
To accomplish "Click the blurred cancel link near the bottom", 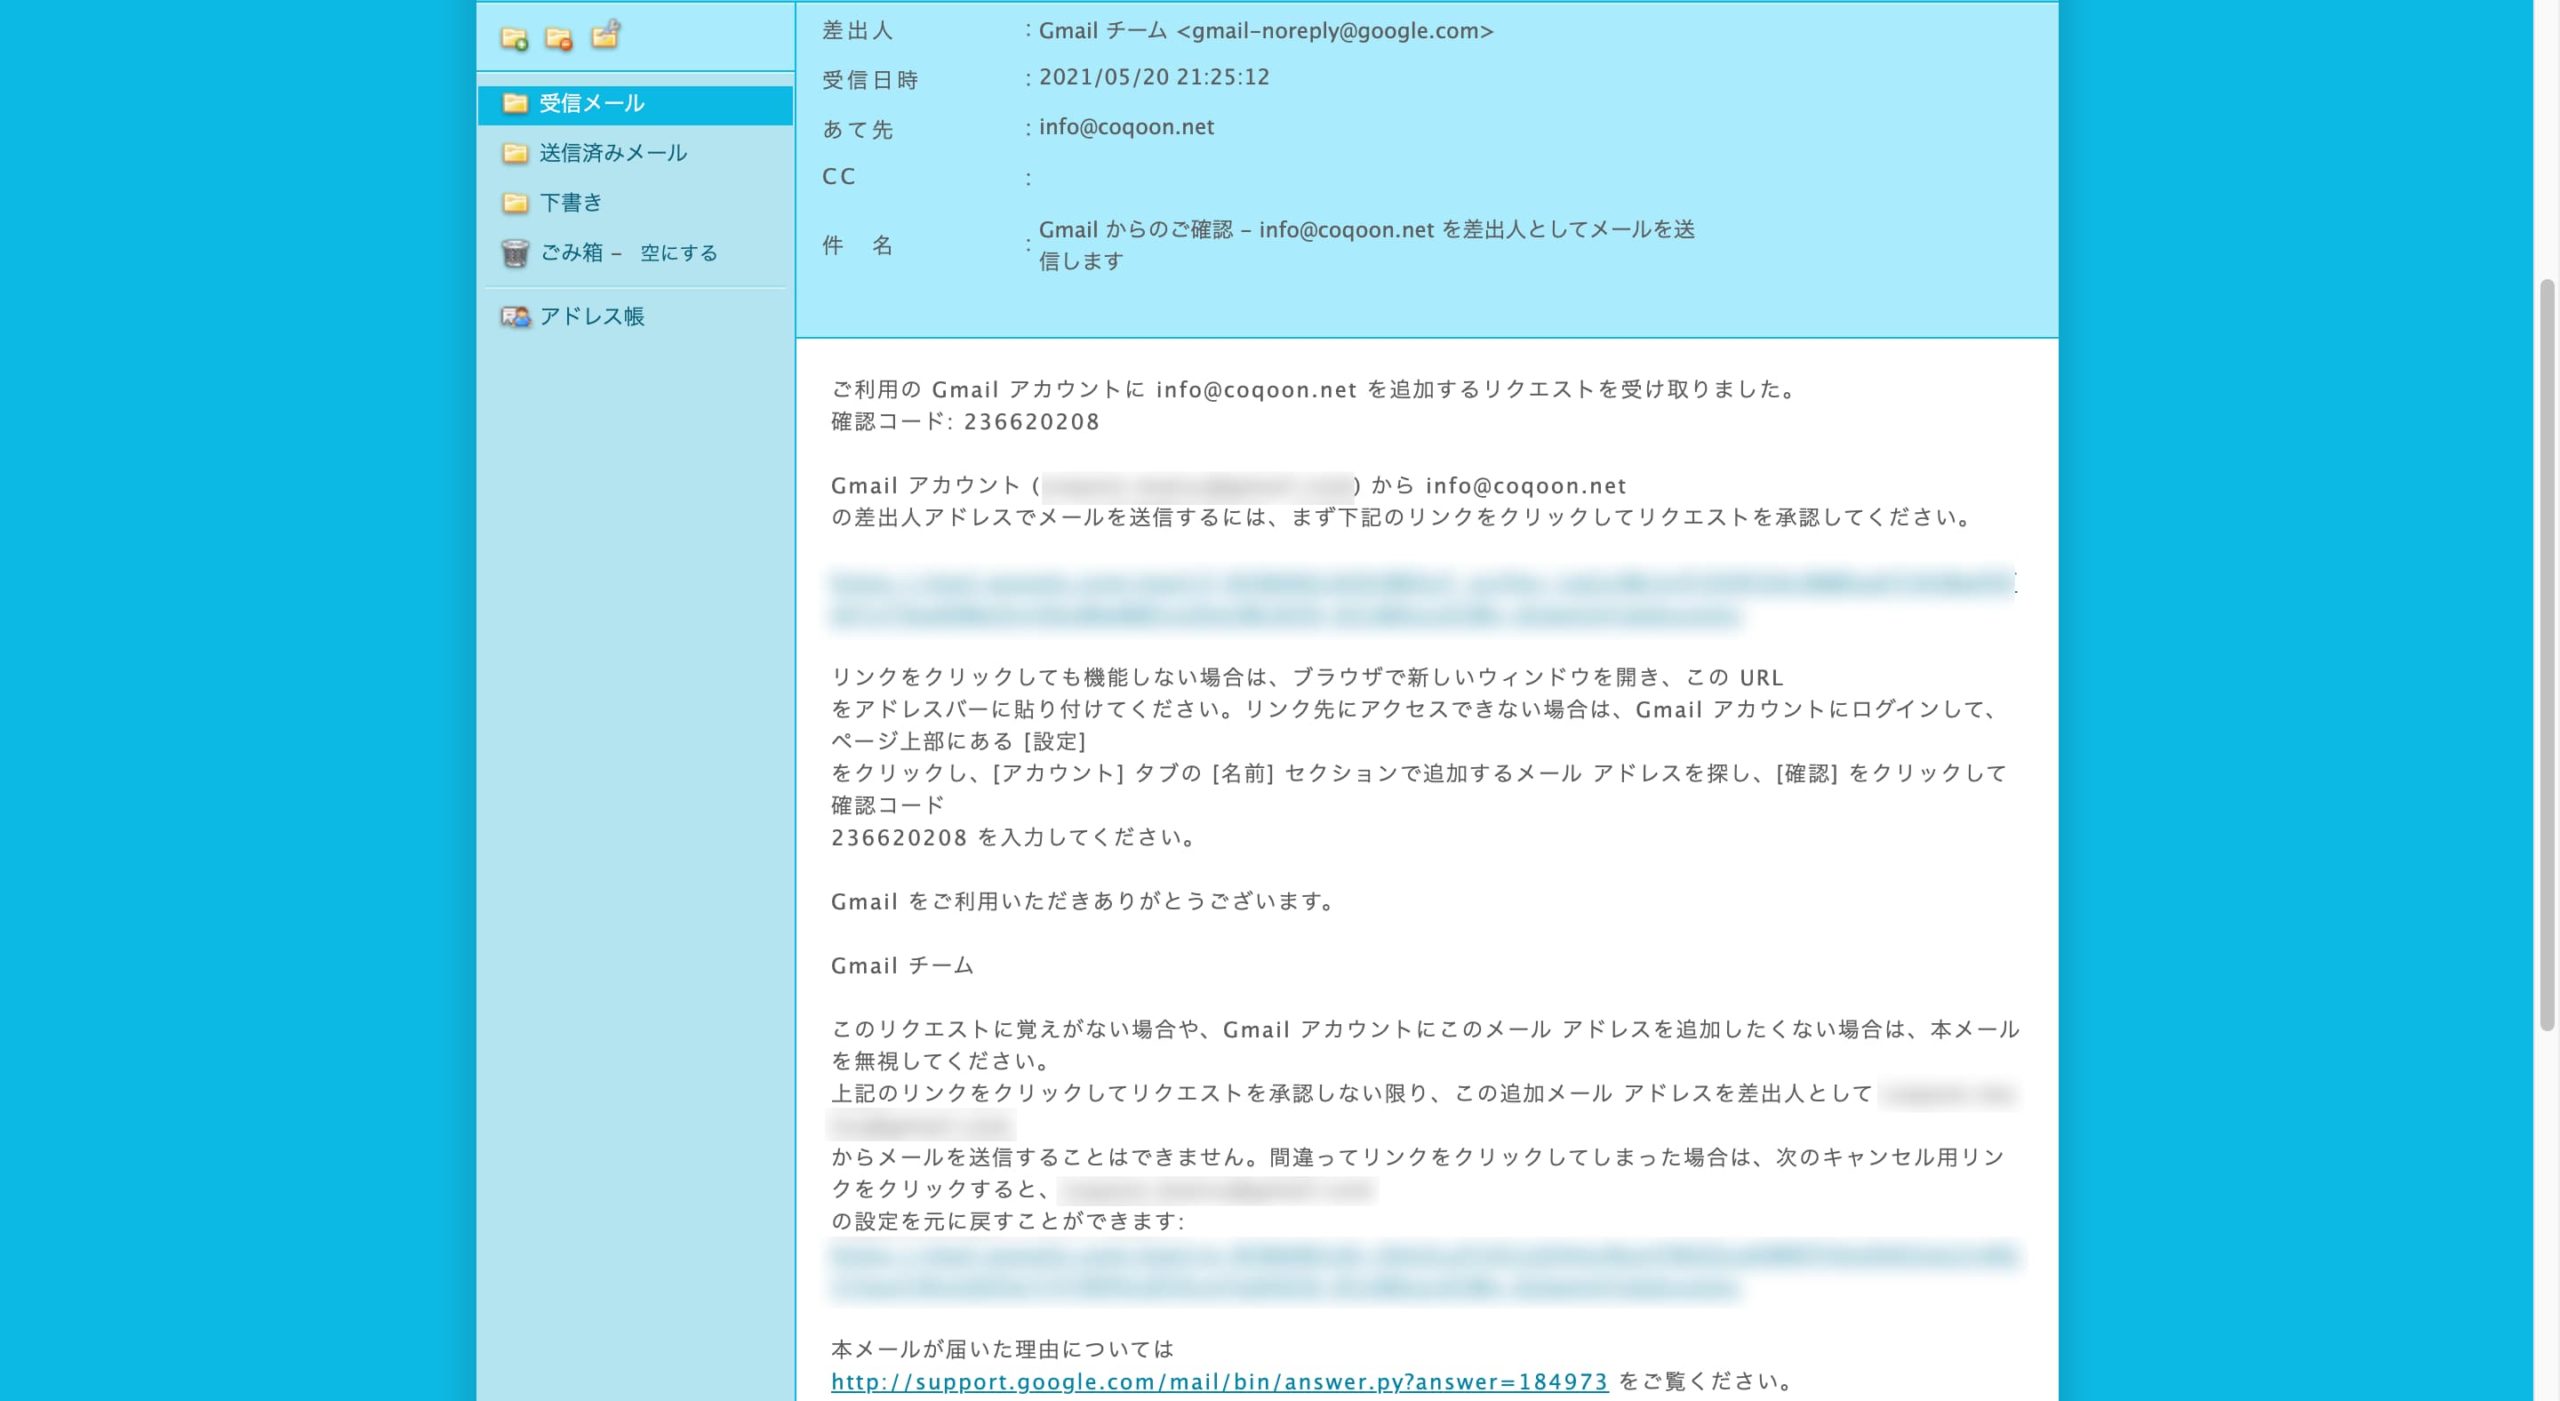I will click(1424, 1270).
